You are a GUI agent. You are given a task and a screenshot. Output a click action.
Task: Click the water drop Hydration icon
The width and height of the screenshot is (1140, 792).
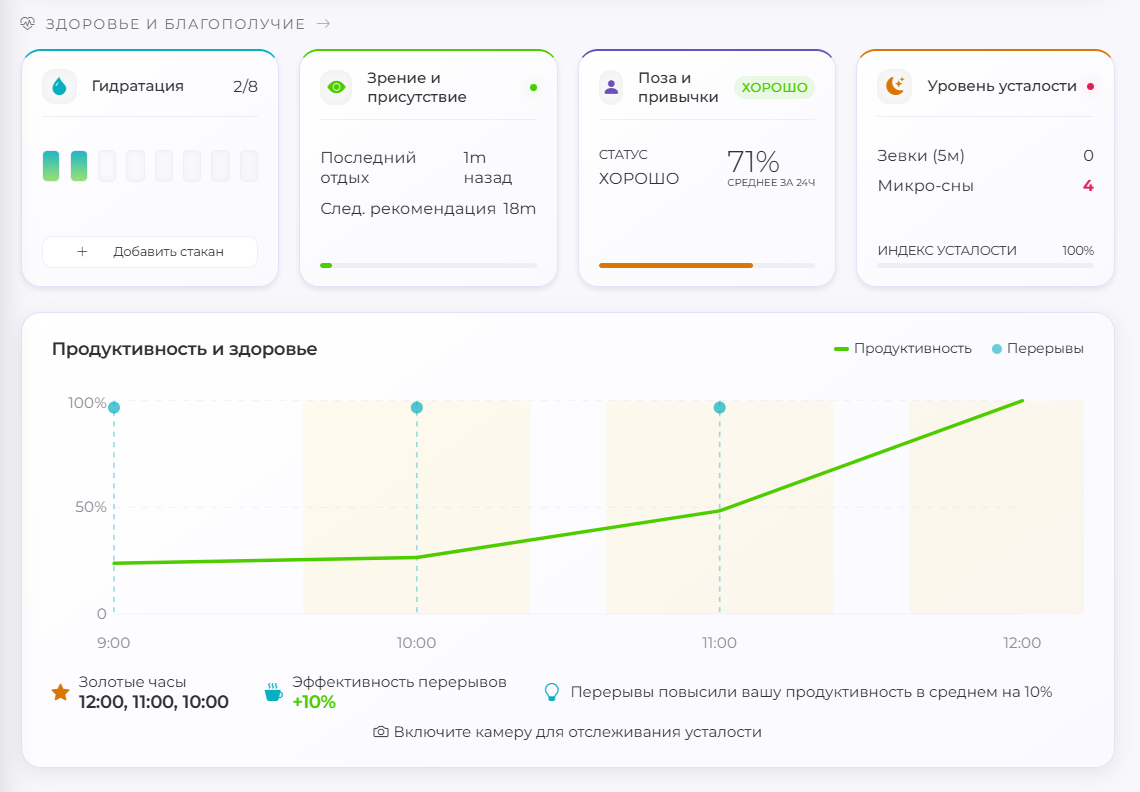pos(60,87)
